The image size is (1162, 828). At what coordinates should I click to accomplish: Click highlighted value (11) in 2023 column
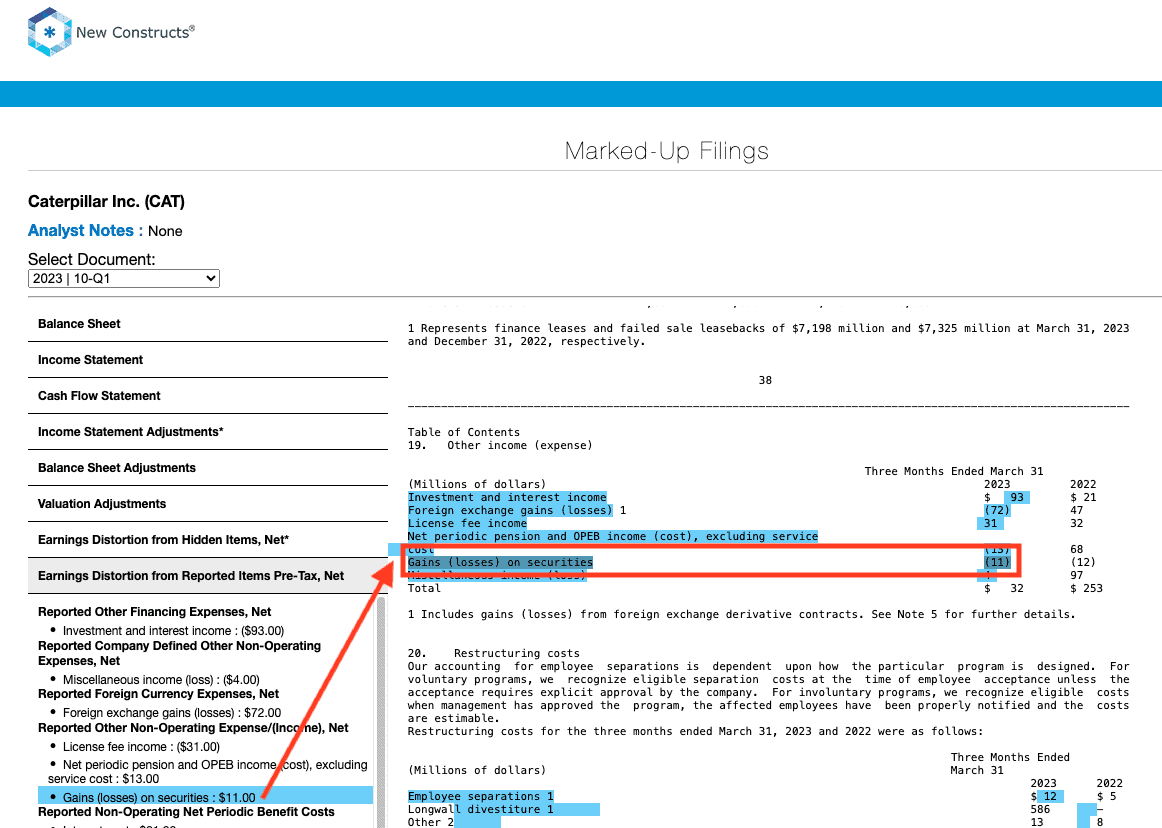pos(997,563)
